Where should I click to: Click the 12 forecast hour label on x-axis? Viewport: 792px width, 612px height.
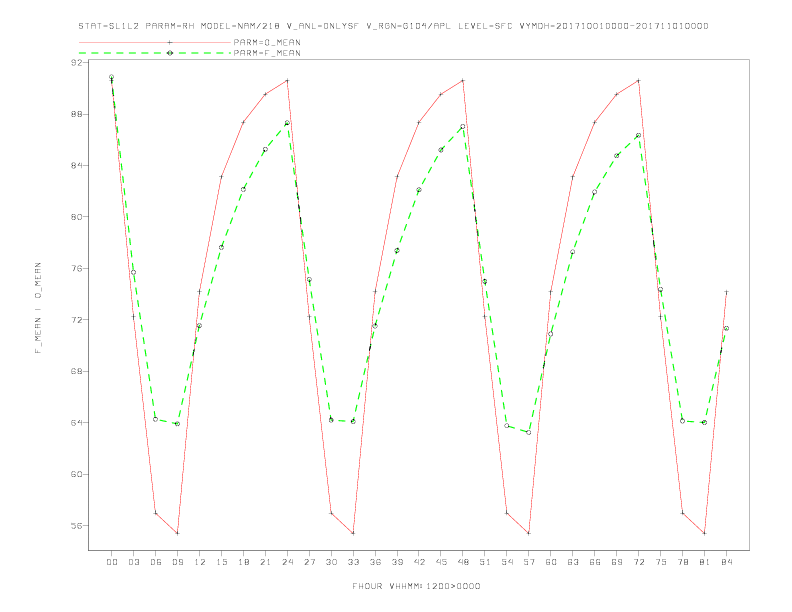tap(200, 562)
